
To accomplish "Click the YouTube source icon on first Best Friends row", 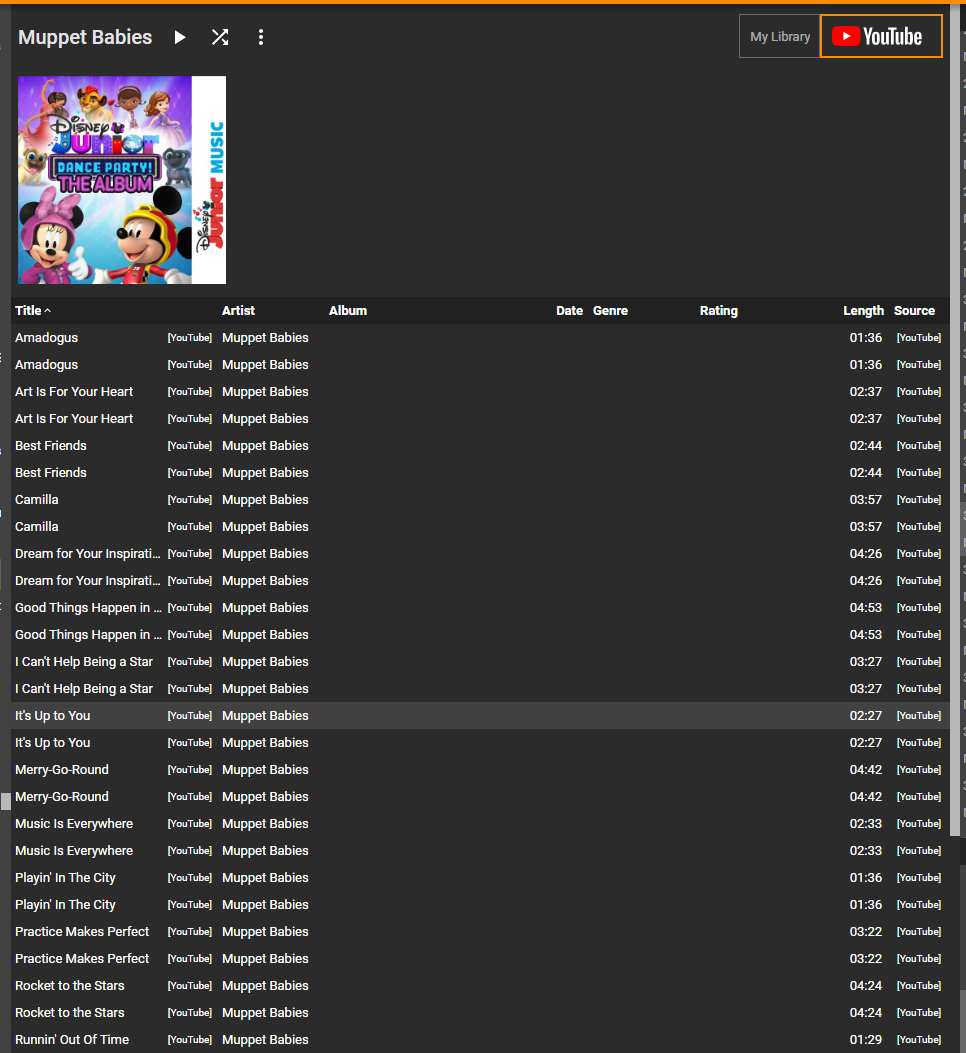I will (x=919, y=446).
